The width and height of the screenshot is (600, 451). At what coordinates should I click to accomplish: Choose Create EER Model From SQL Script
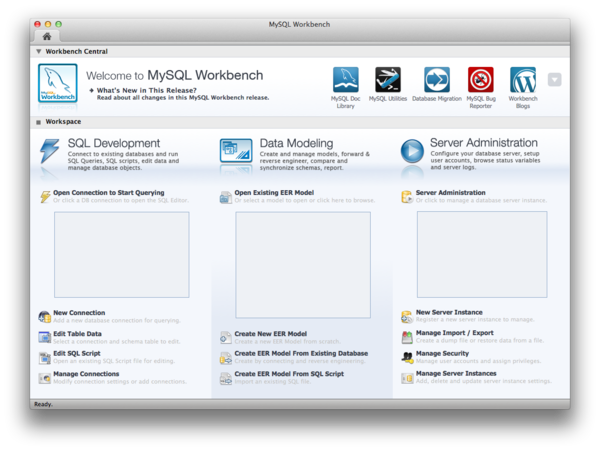coord(289,374)
